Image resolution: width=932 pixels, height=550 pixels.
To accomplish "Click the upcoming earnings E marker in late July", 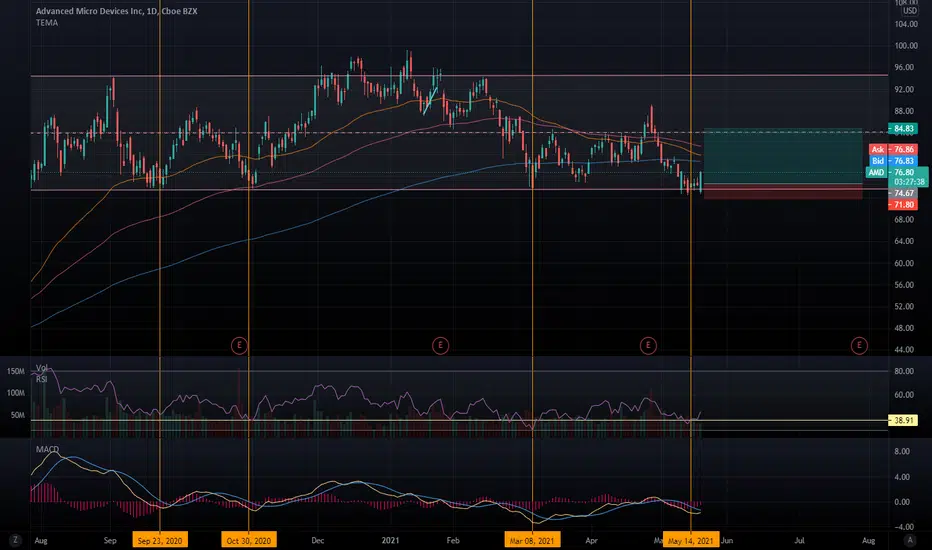I will coord(859,345).
